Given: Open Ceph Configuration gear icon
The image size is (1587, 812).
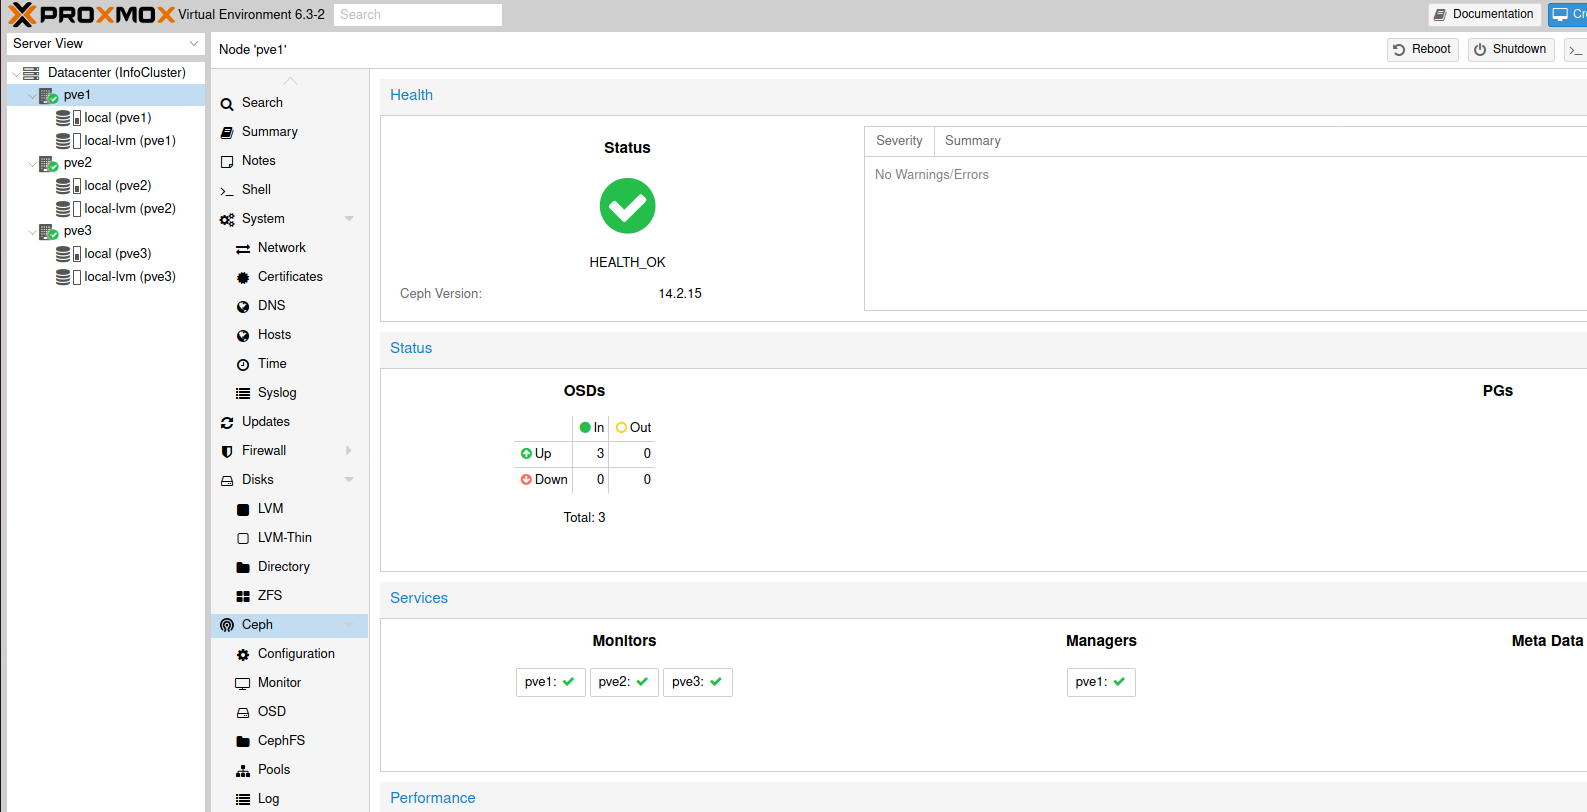Looking at the screenshot, I should click(x=243, y=655).
